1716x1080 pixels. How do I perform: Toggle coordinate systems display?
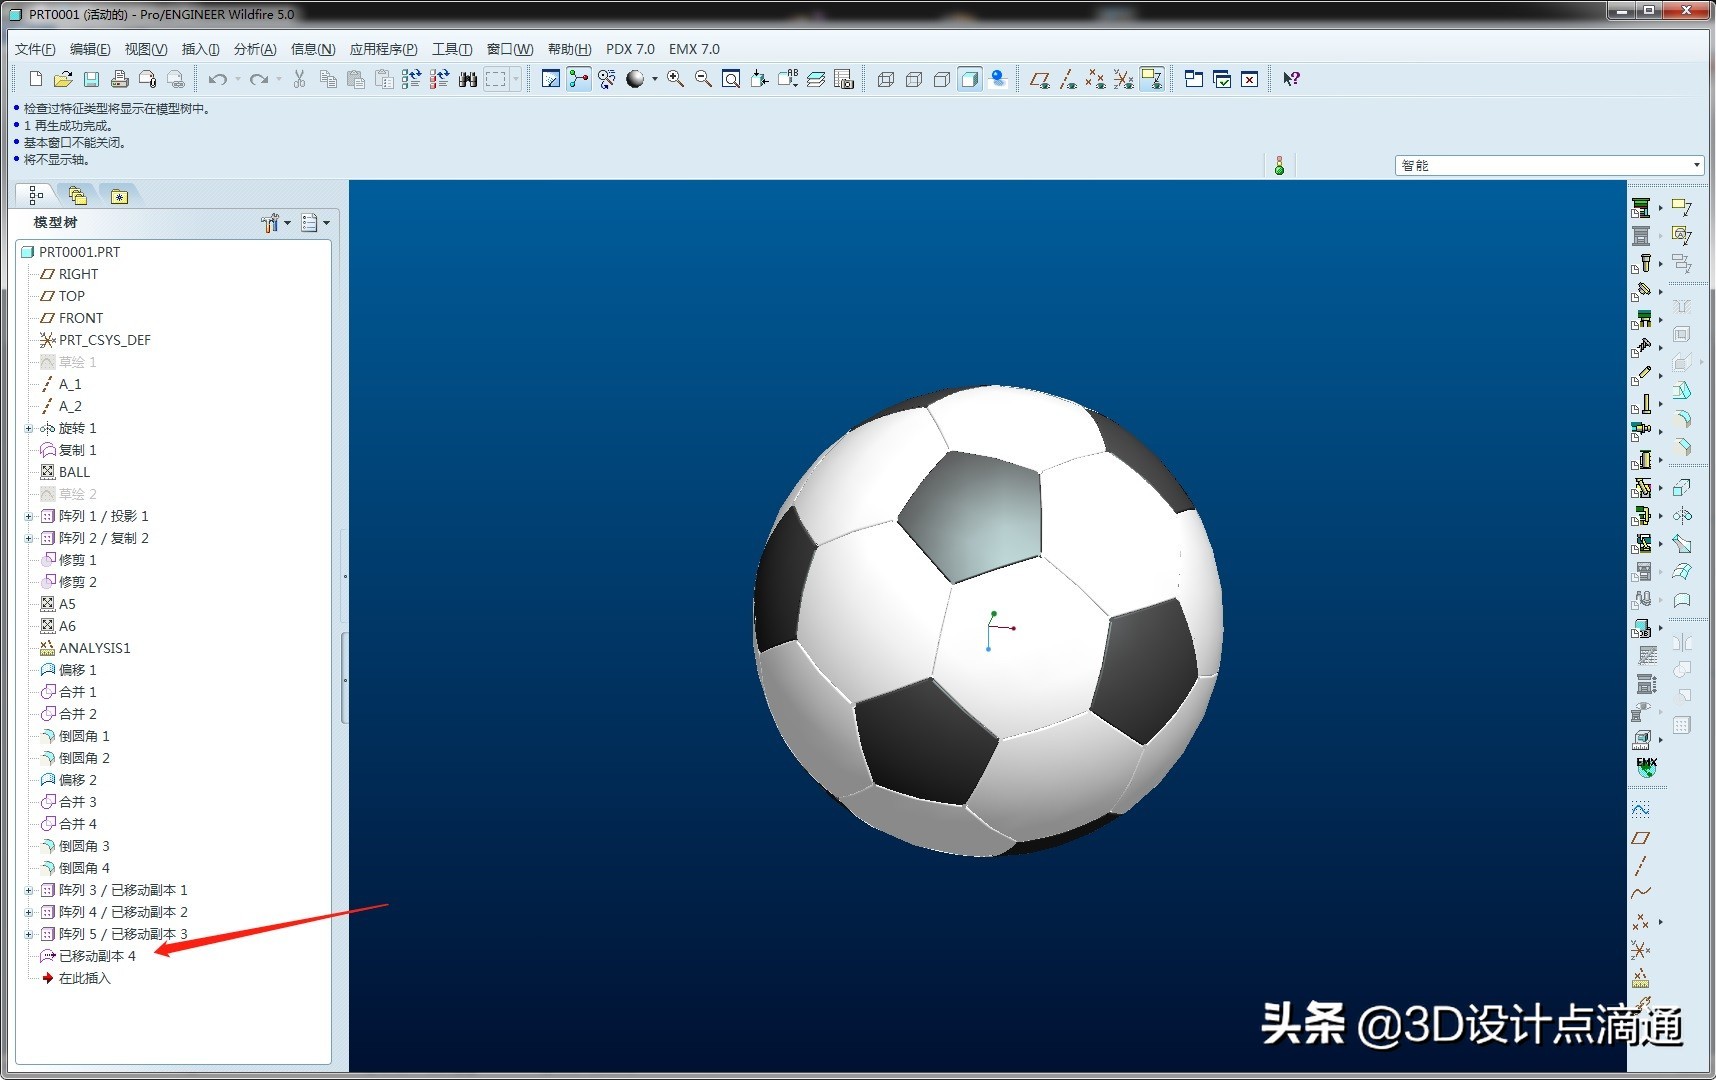[x=1124, y=79]
